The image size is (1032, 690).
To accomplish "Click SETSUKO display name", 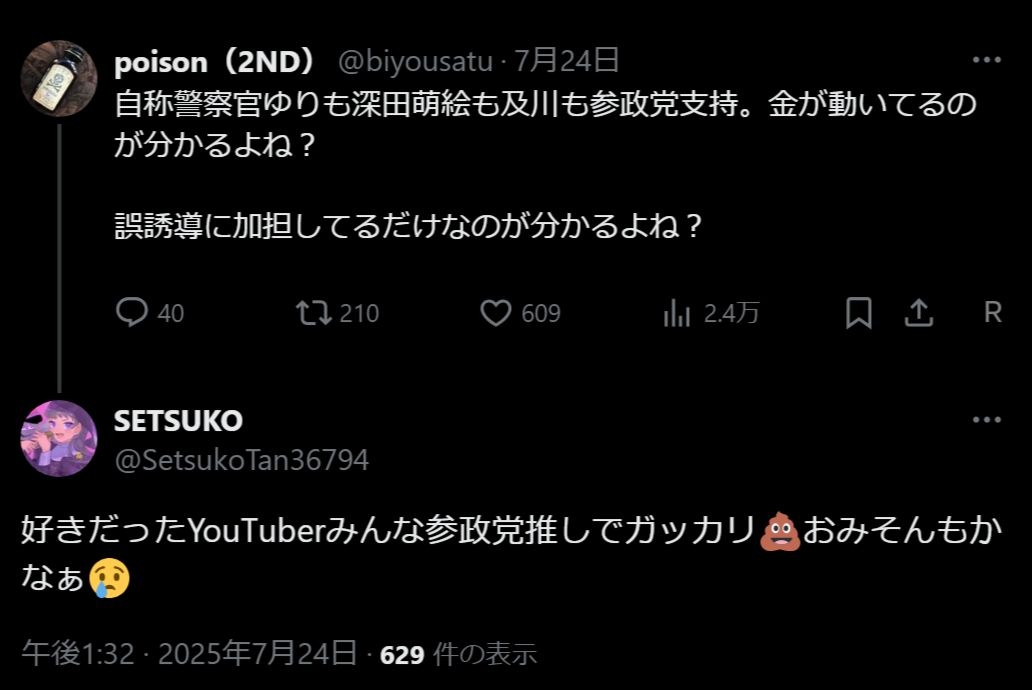I will (x=178, y=421).
